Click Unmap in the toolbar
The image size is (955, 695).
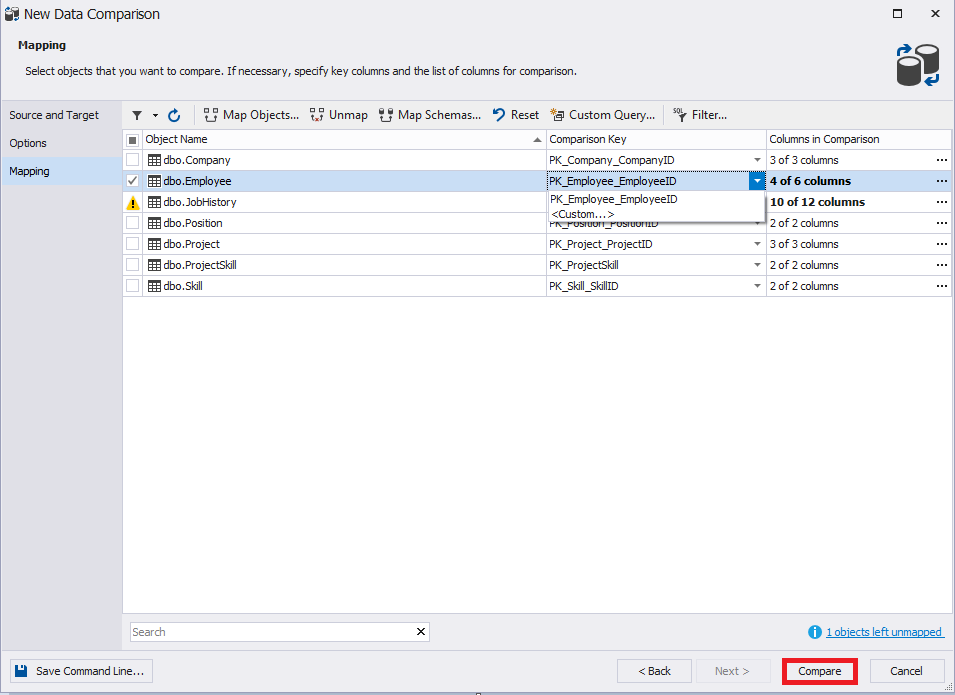coord(339,115)
